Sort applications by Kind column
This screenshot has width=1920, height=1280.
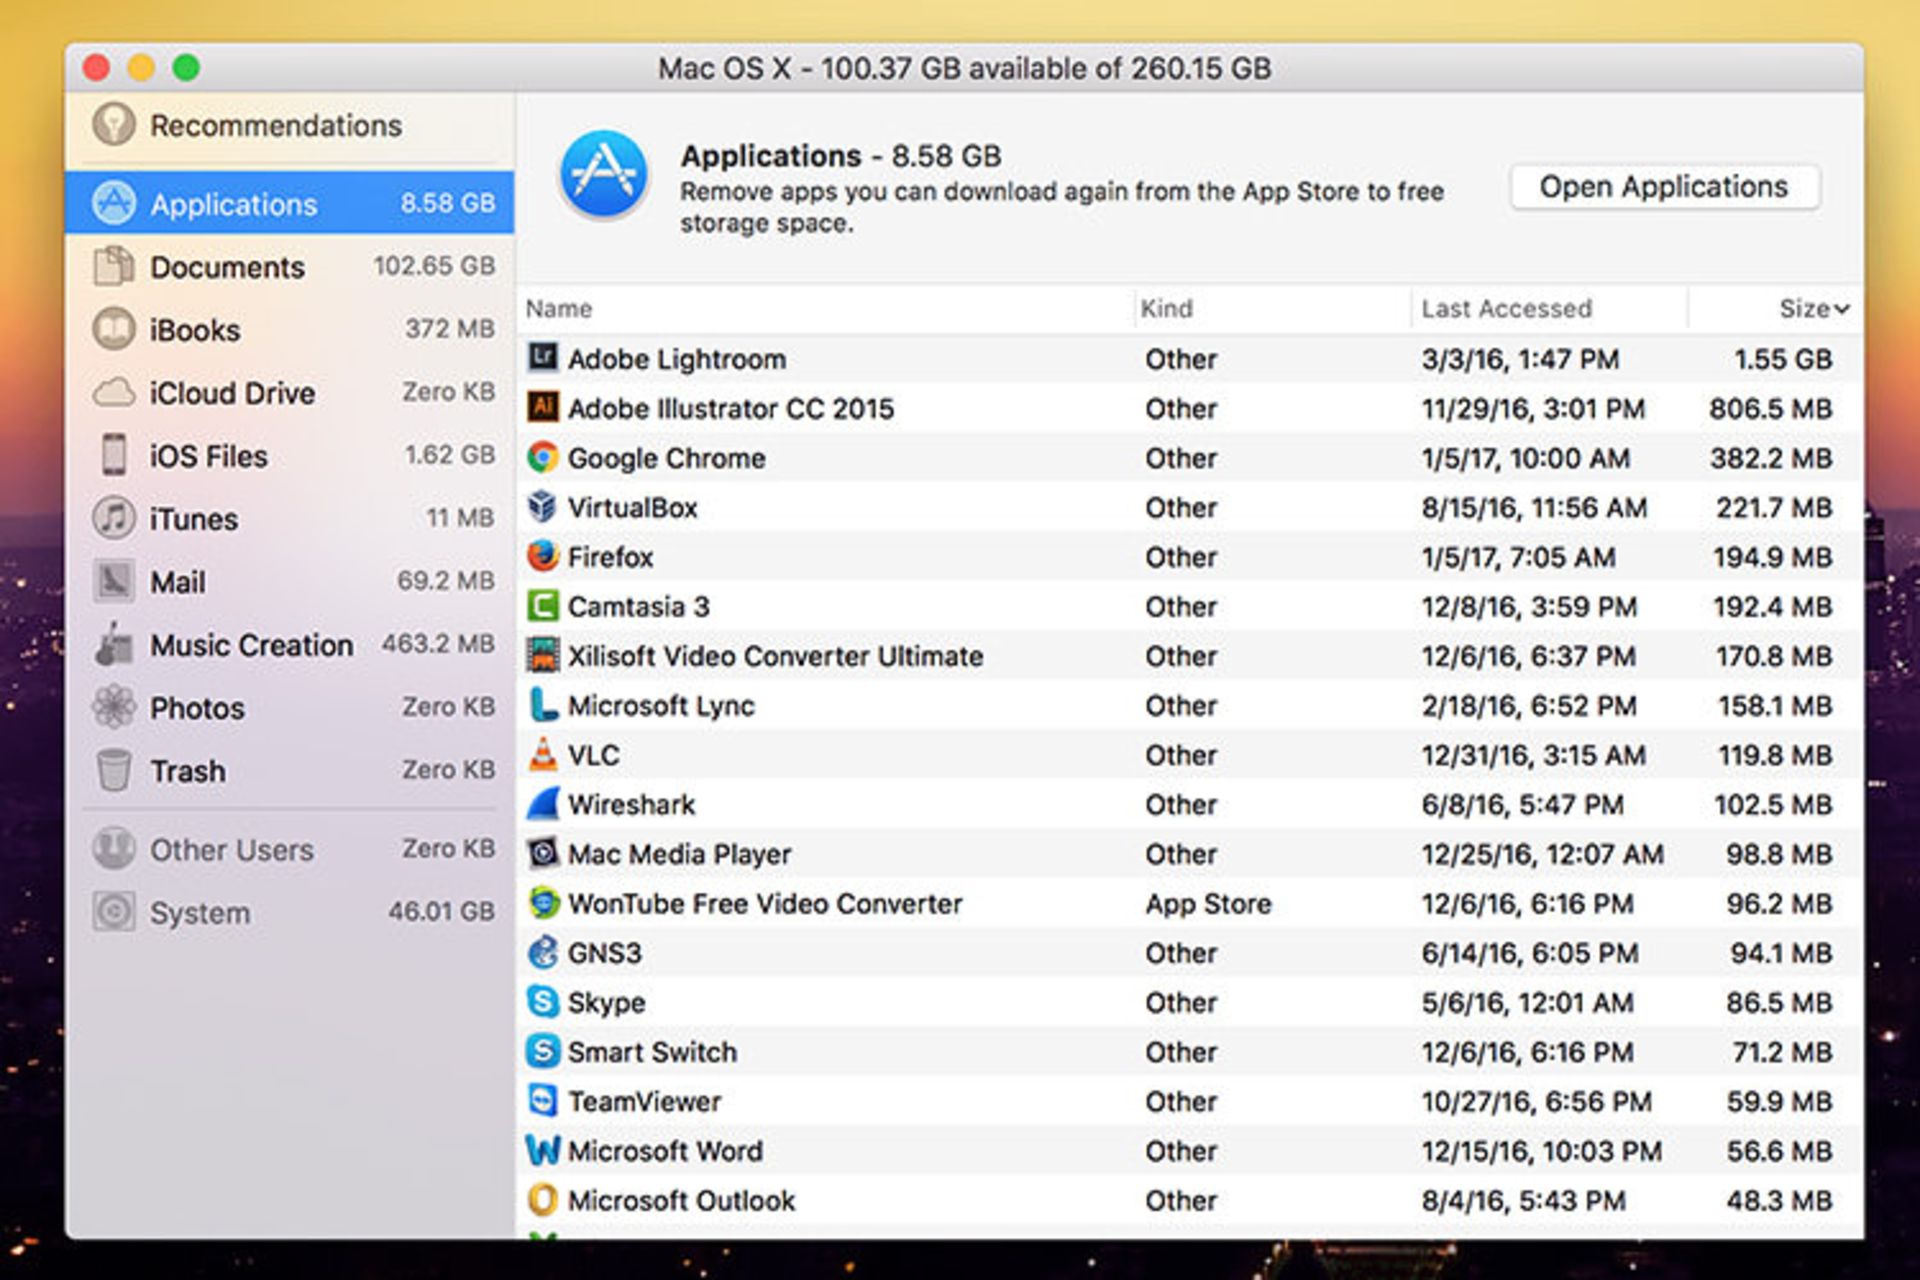1166,308
